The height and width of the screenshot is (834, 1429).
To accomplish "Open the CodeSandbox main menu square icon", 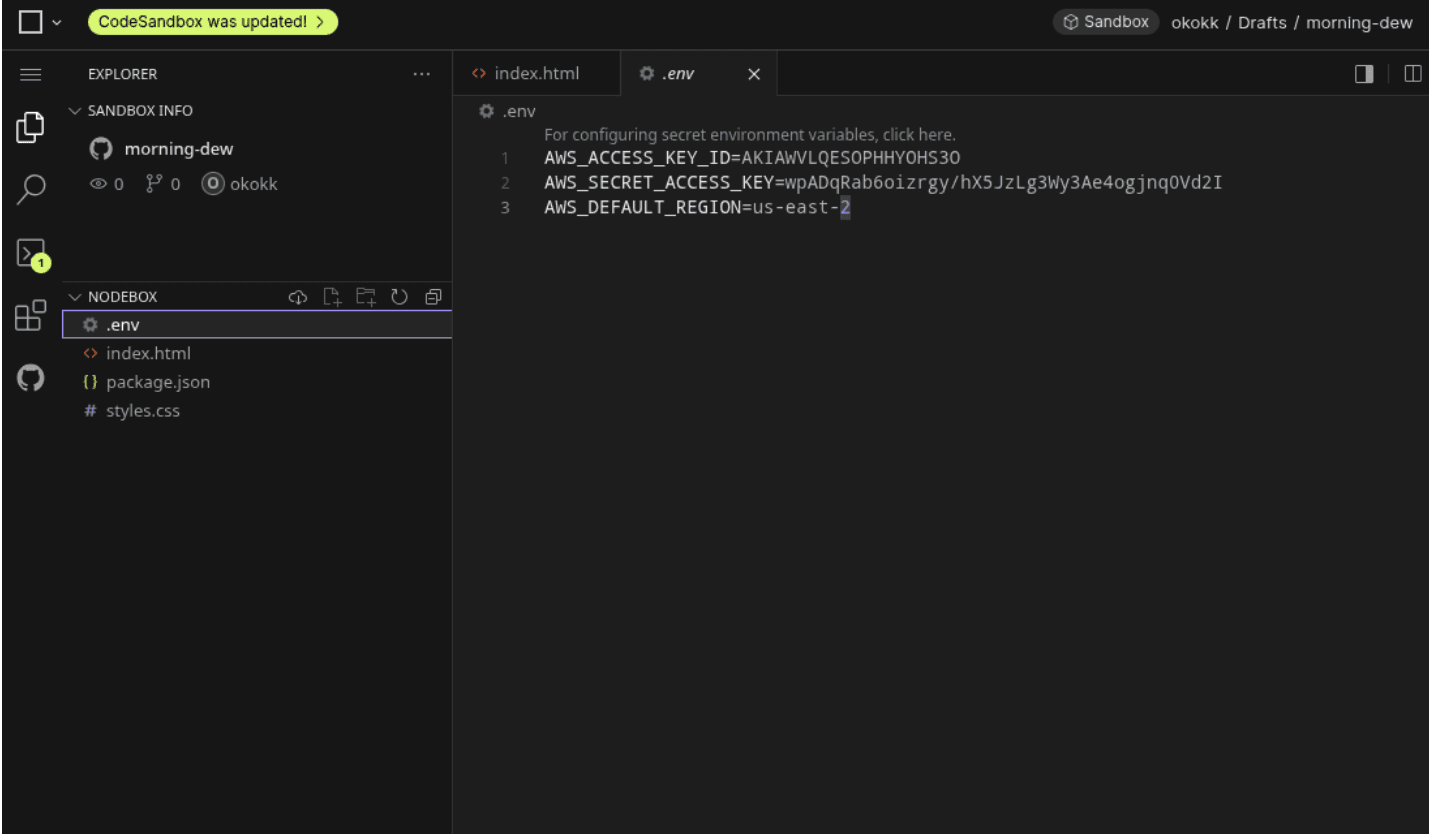I will pyautogui.click(x=31, y=22).
